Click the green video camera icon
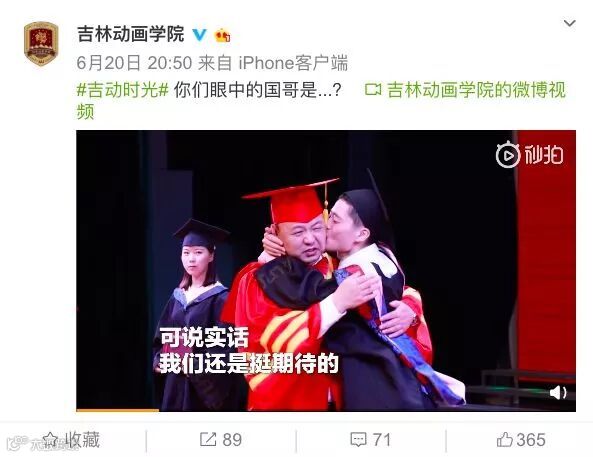Image resolution: width=593 pixels, height=457 pixels. pos(373,90)
